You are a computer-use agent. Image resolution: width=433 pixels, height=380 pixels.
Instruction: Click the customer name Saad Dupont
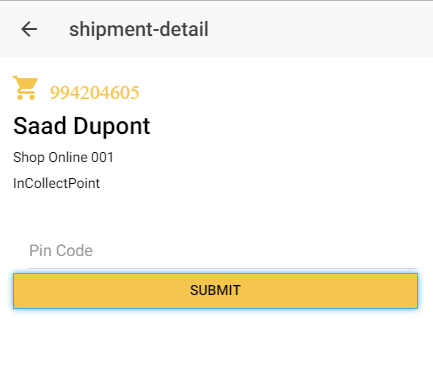coord(82,126)
